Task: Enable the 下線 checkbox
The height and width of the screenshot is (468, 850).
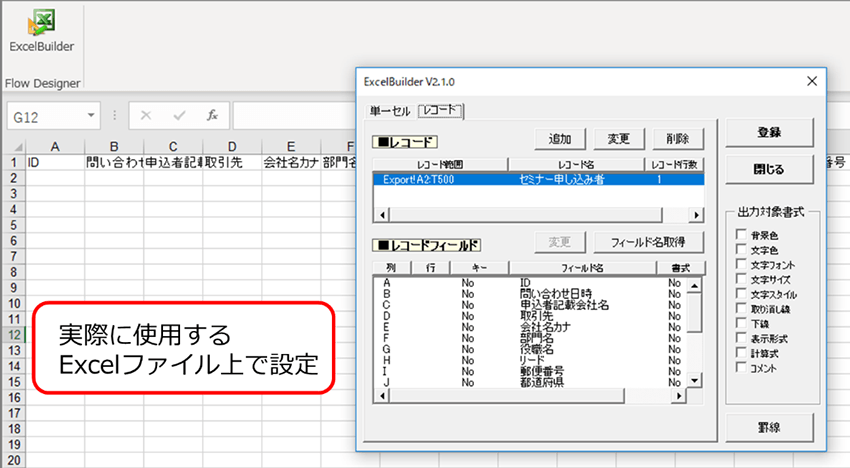Action: tap(741, 323)
